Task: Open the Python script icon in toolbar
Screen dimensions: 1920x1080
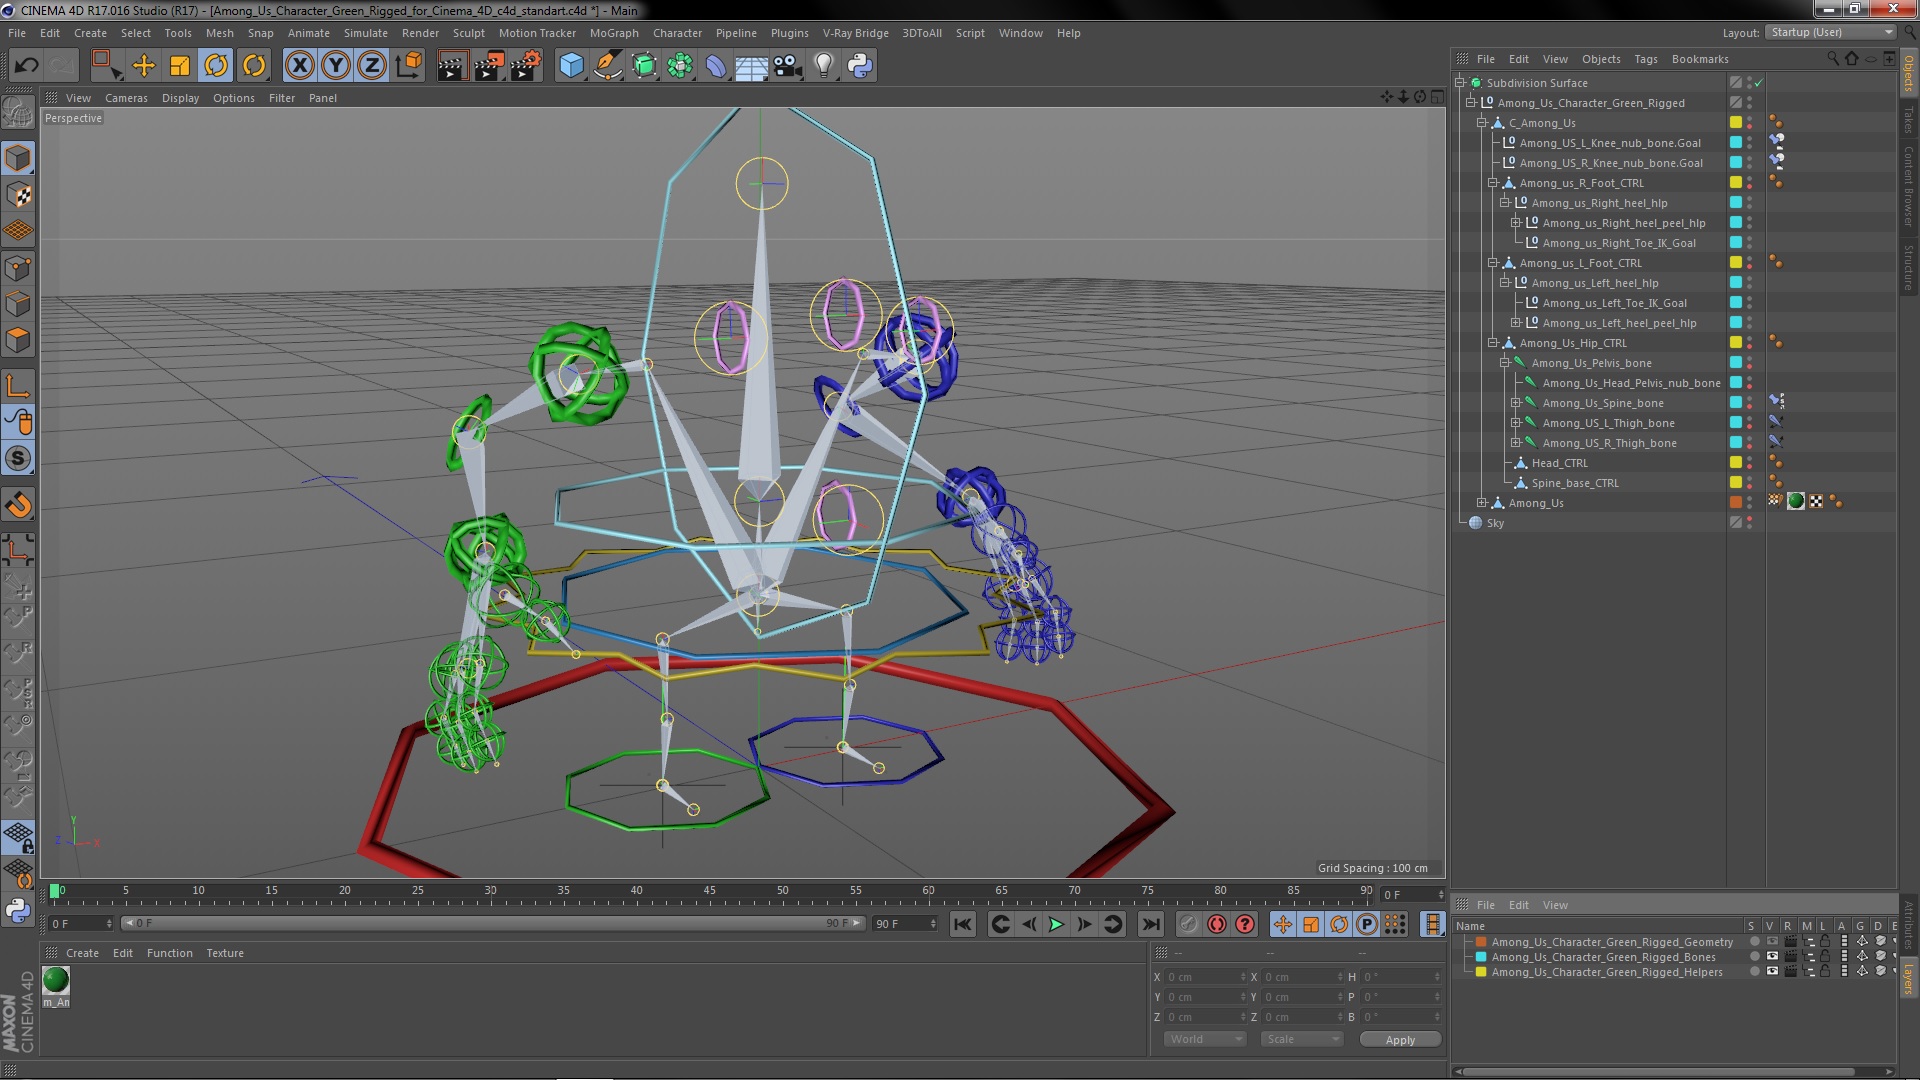Action: [860, 66]
